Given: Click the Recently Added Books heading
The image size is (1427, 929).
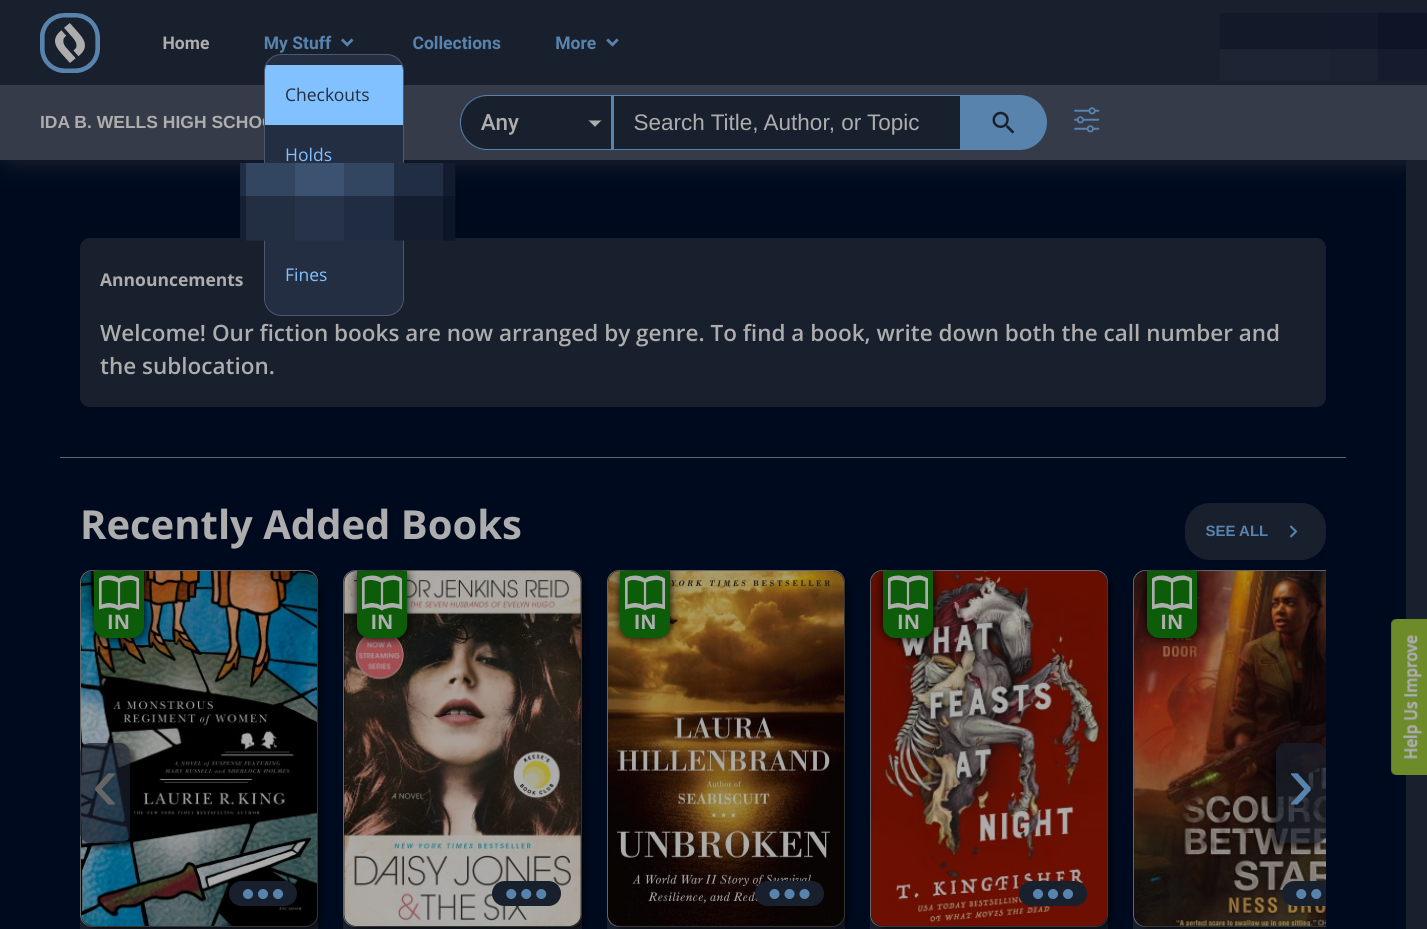Looking at the screenshot, I should [301, 525].
